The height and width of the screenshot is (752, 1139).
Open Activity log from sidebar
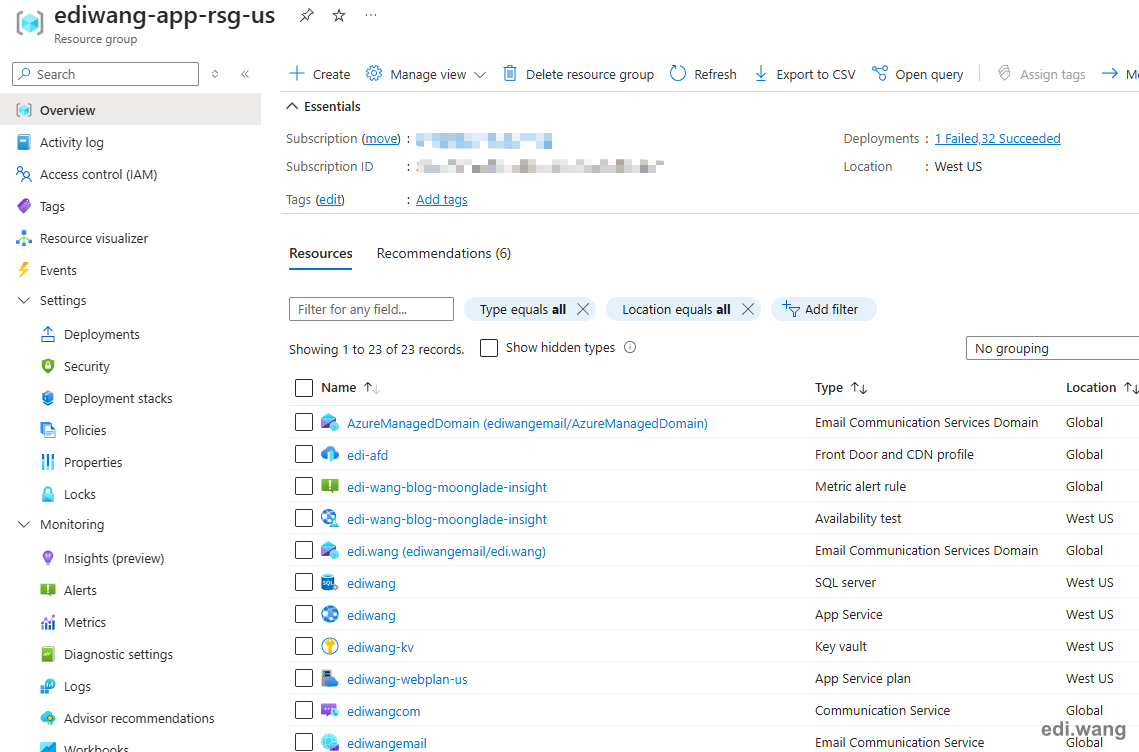pos(71,142)
